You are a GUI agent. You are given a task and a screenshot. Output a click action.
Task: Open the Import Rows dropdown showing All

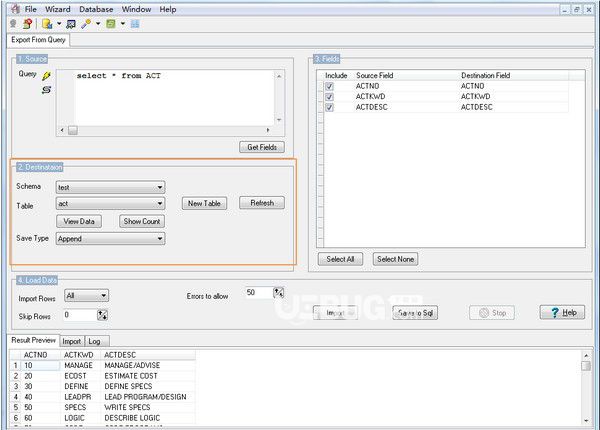pos(86,295)
